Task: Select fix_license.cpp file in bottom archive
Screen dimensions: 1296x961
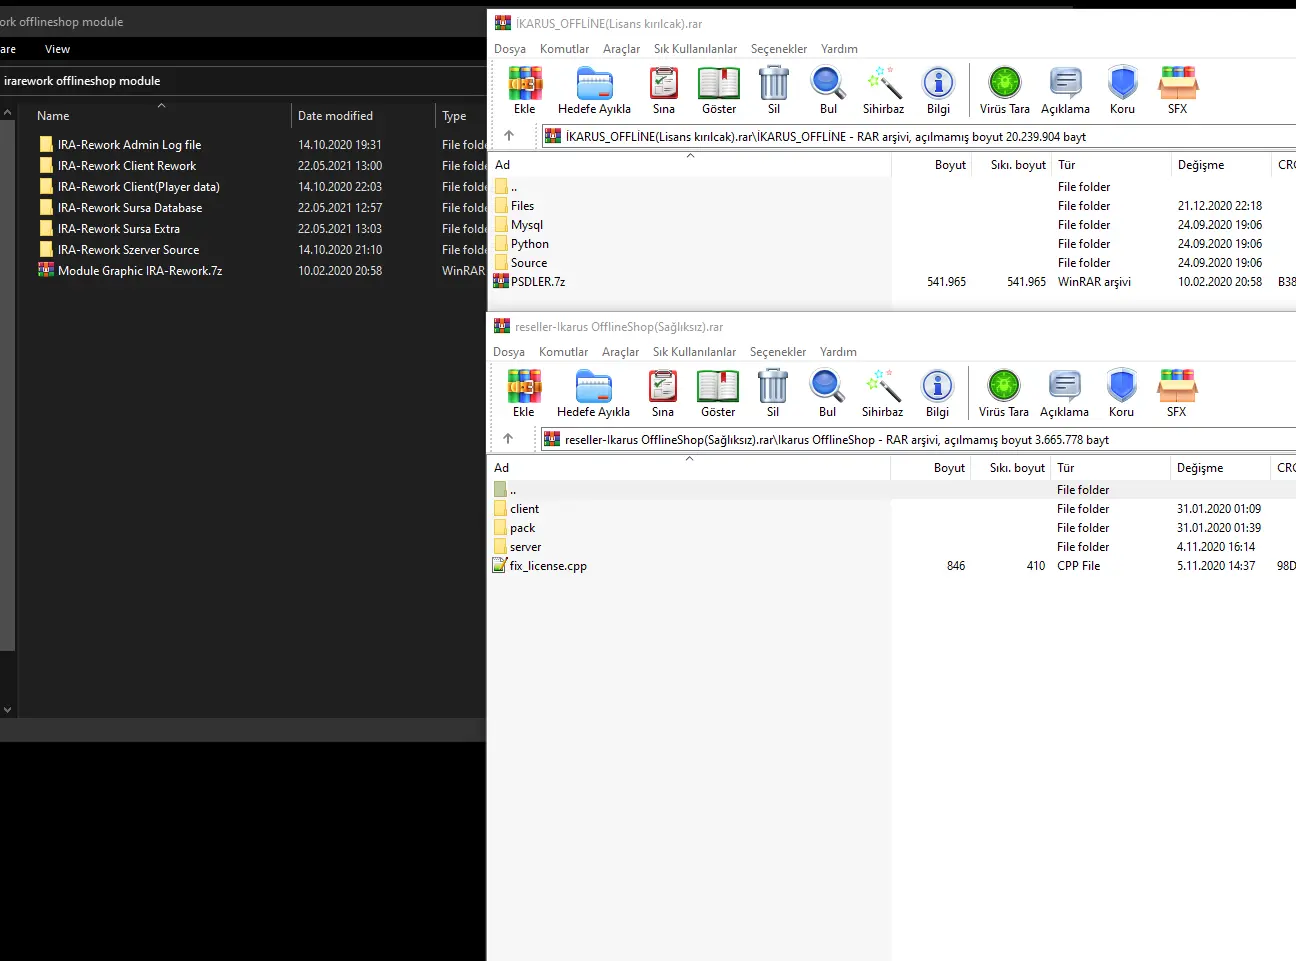Action: (x=547, y=566)
